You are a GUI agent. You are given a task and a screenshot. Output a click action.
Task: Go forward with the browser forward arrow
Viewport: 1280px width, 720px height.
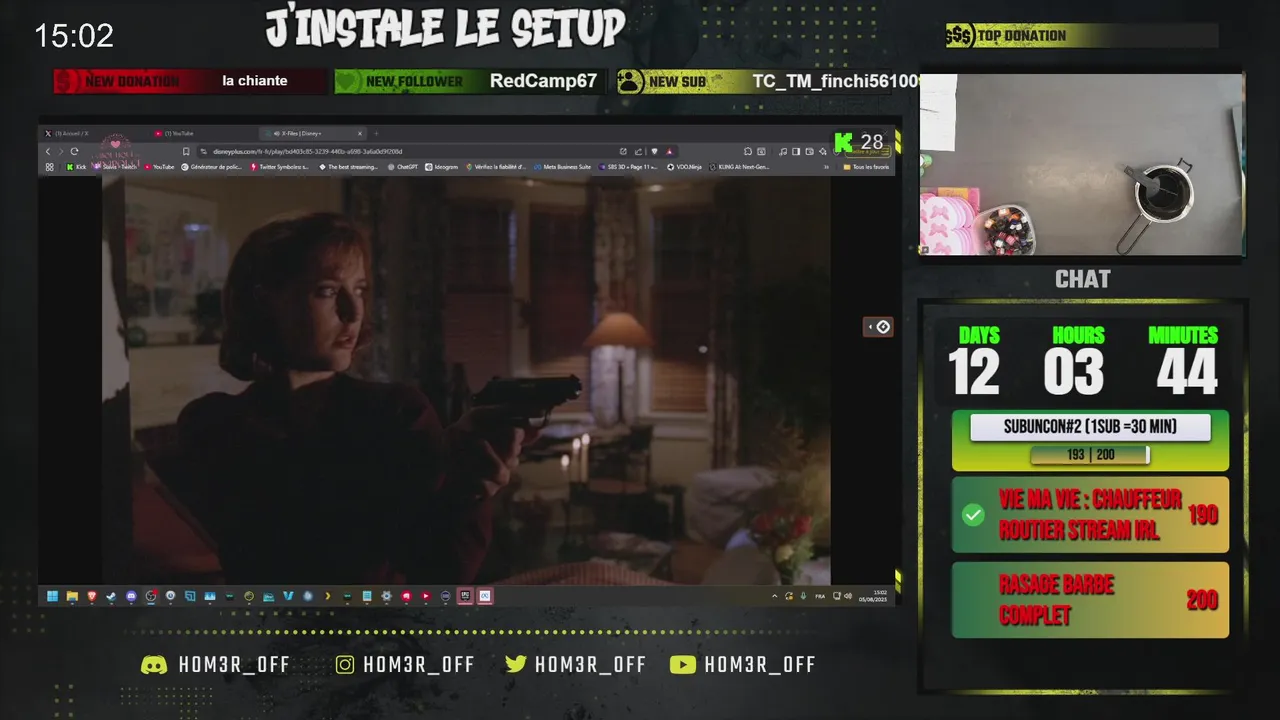coord(60,151)
